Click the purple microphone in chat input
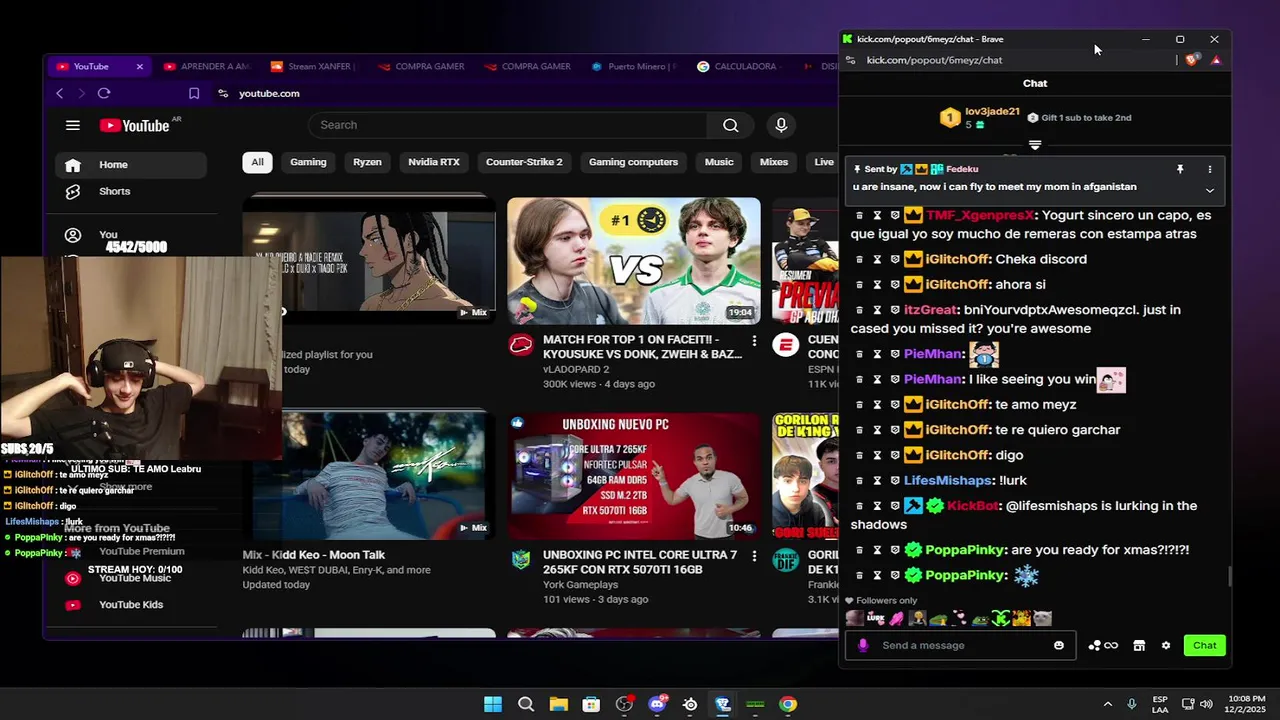The image size is (1280, 720). [x=863, y=645]
